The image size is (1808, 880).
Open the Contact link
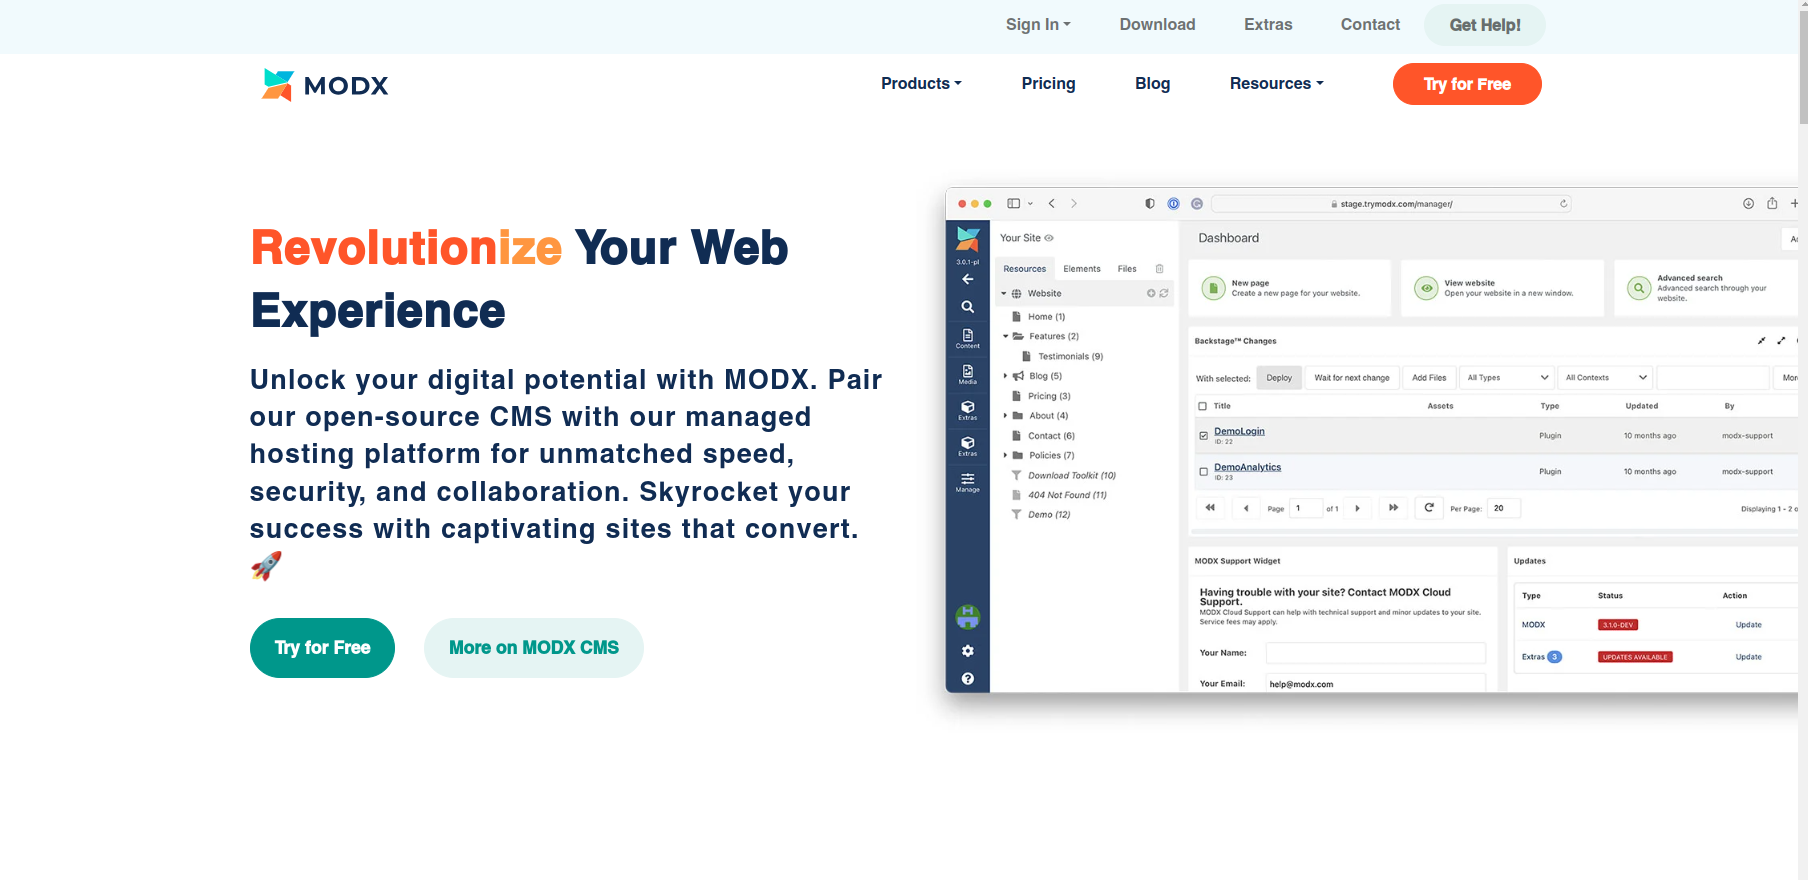click(1370, 25)
